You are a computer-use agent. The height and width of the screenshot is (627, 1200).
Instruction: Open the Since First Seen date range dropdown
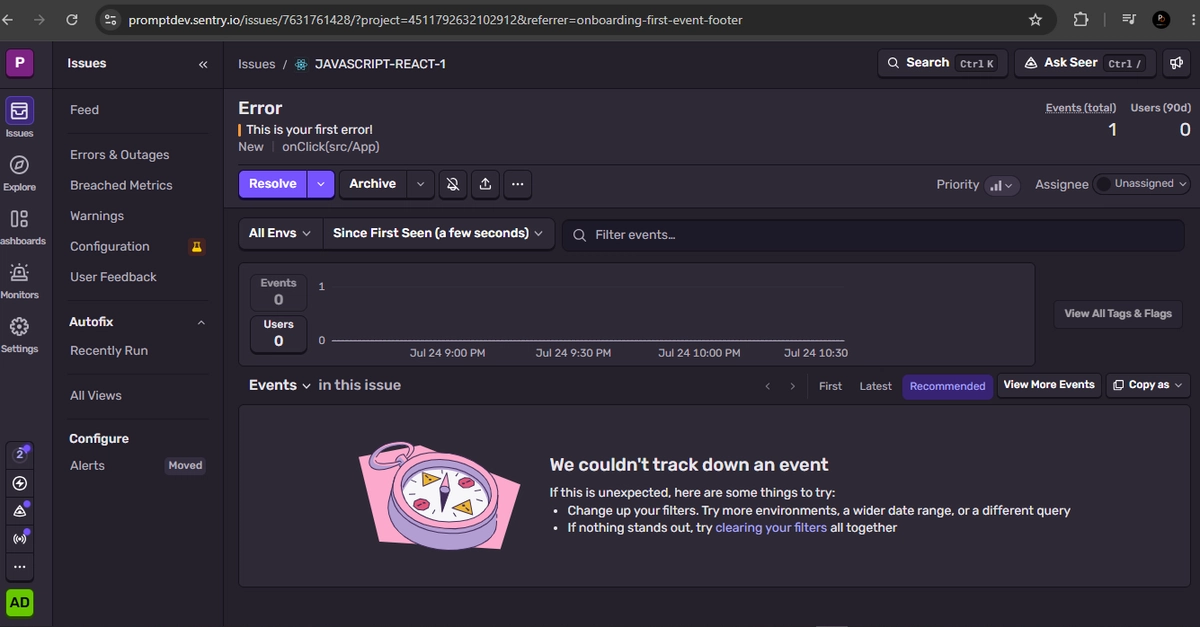[439, 233]
